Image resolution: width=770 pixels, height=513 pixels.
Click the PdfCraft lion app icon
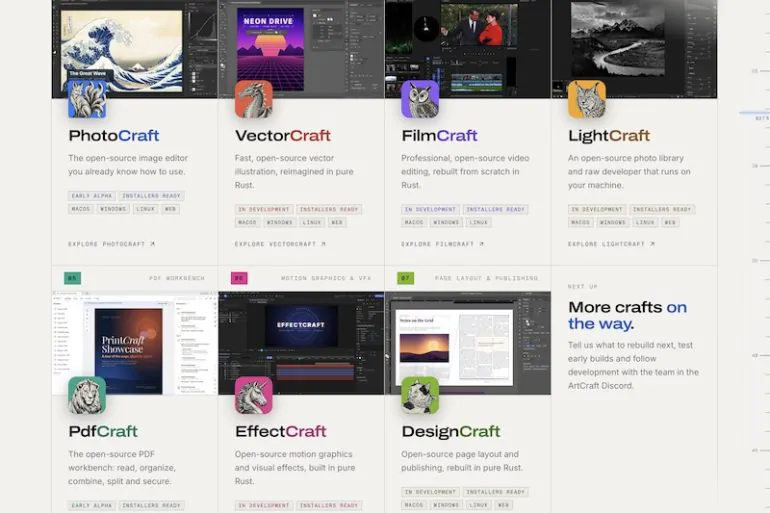tap(87, 395)
